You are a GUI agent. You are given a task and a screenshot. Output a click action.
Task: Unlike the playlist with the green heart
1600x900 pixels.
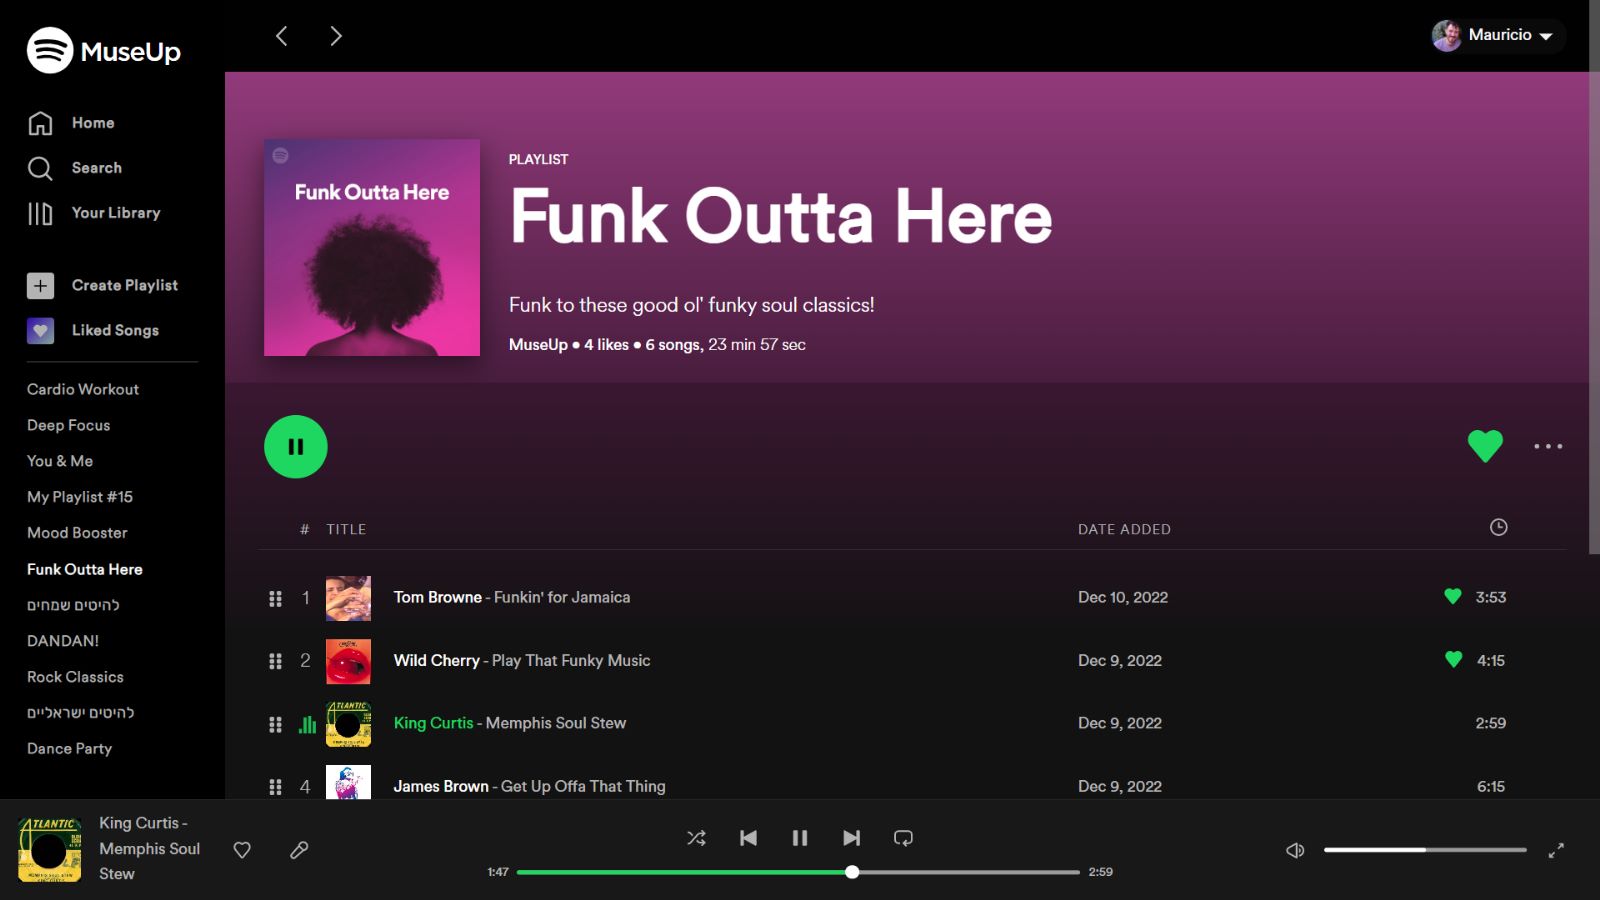[1485, 446]
